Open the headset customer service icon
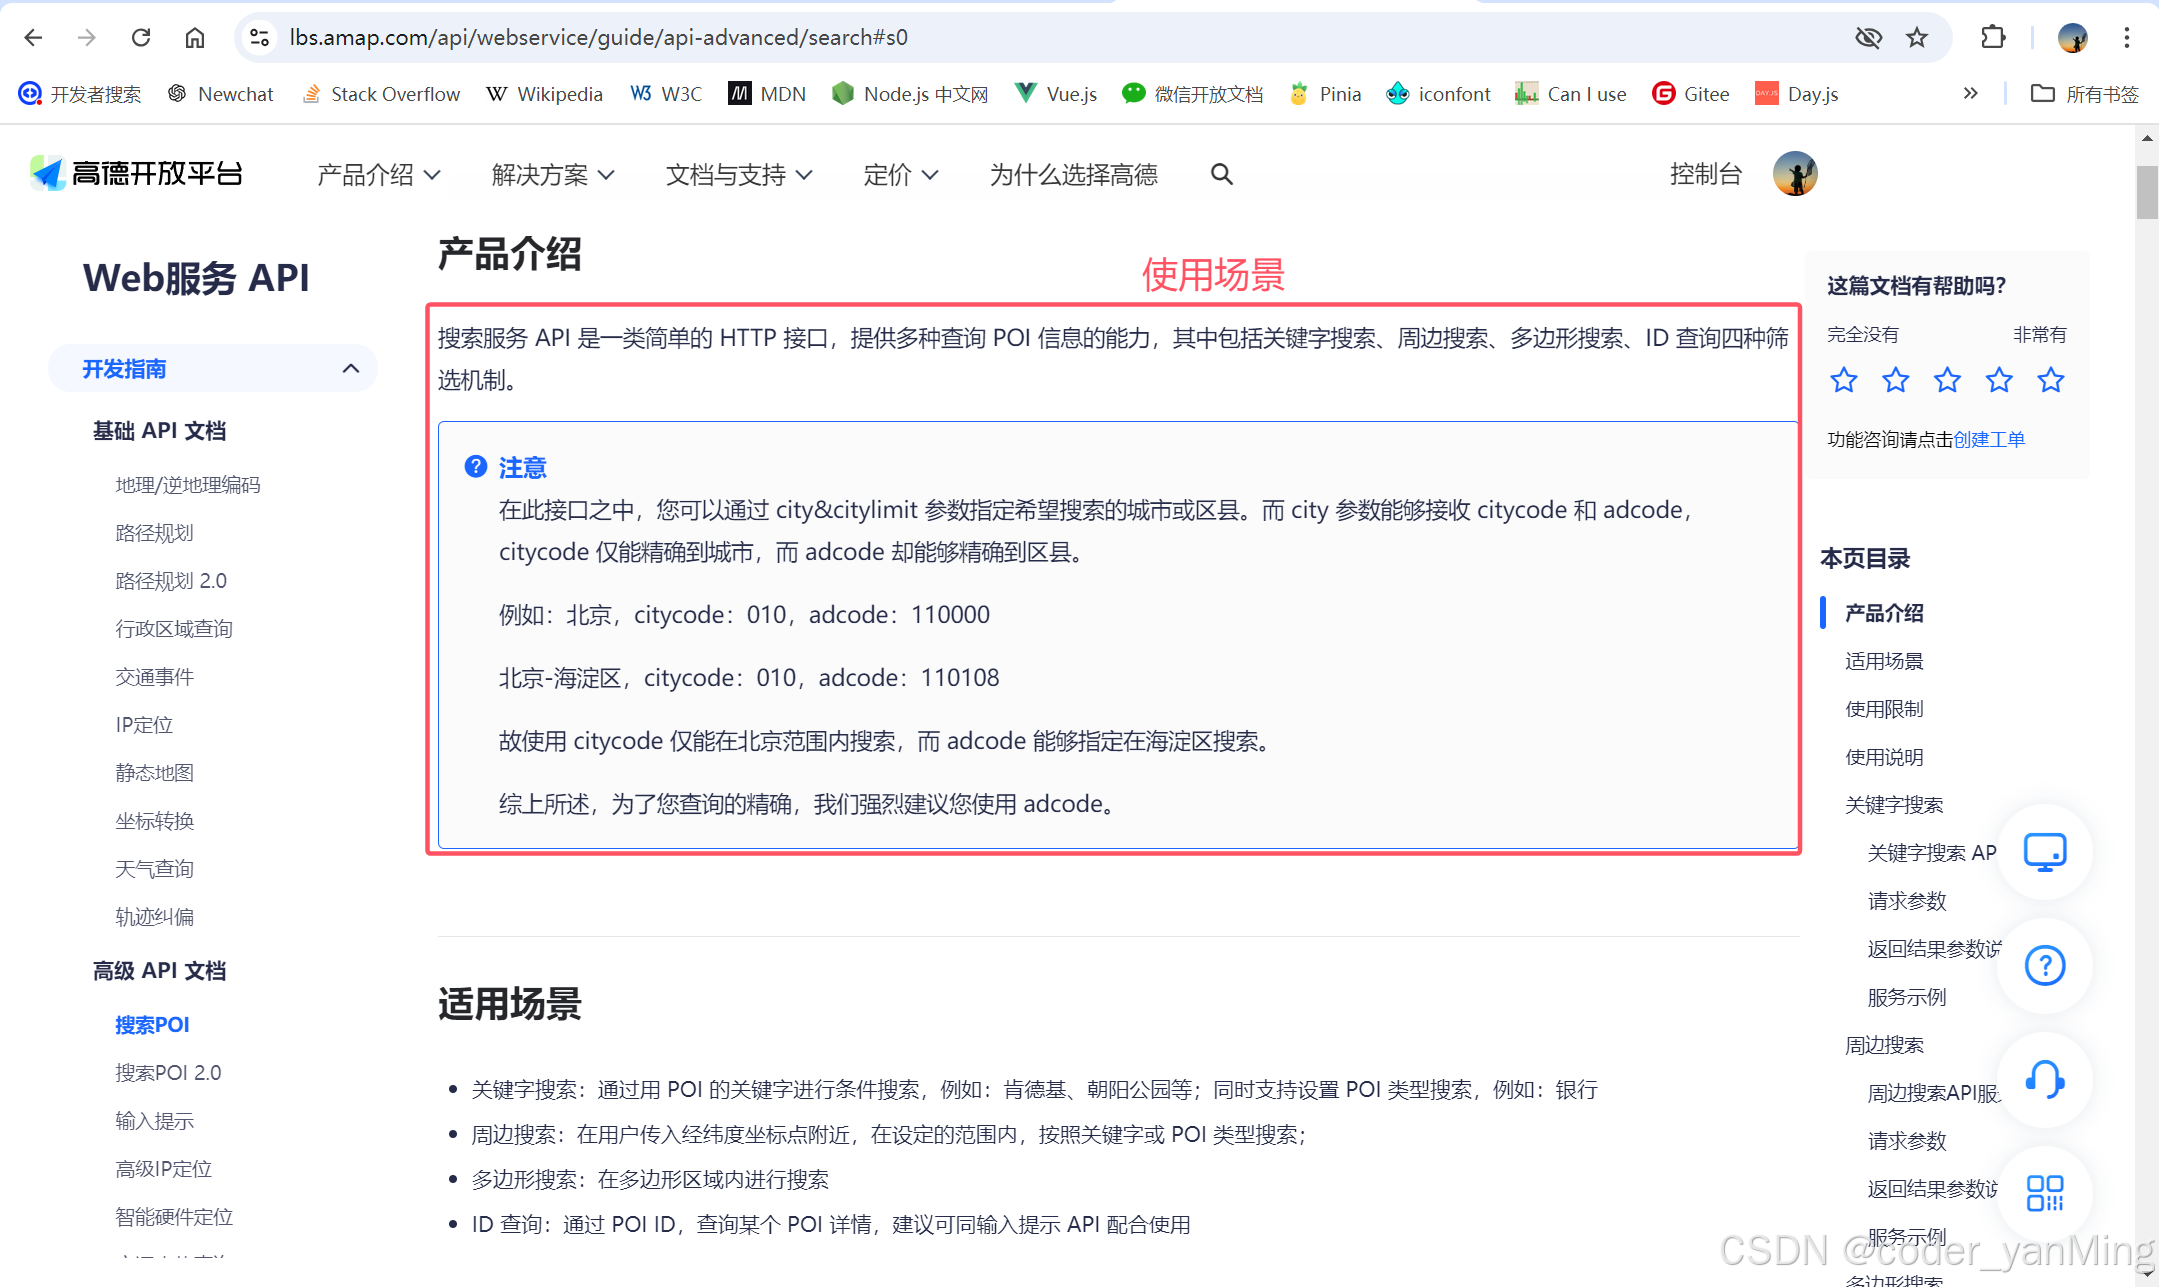The image size is (2159, 1287). pyautogui.click(x=2045, y=1080)
